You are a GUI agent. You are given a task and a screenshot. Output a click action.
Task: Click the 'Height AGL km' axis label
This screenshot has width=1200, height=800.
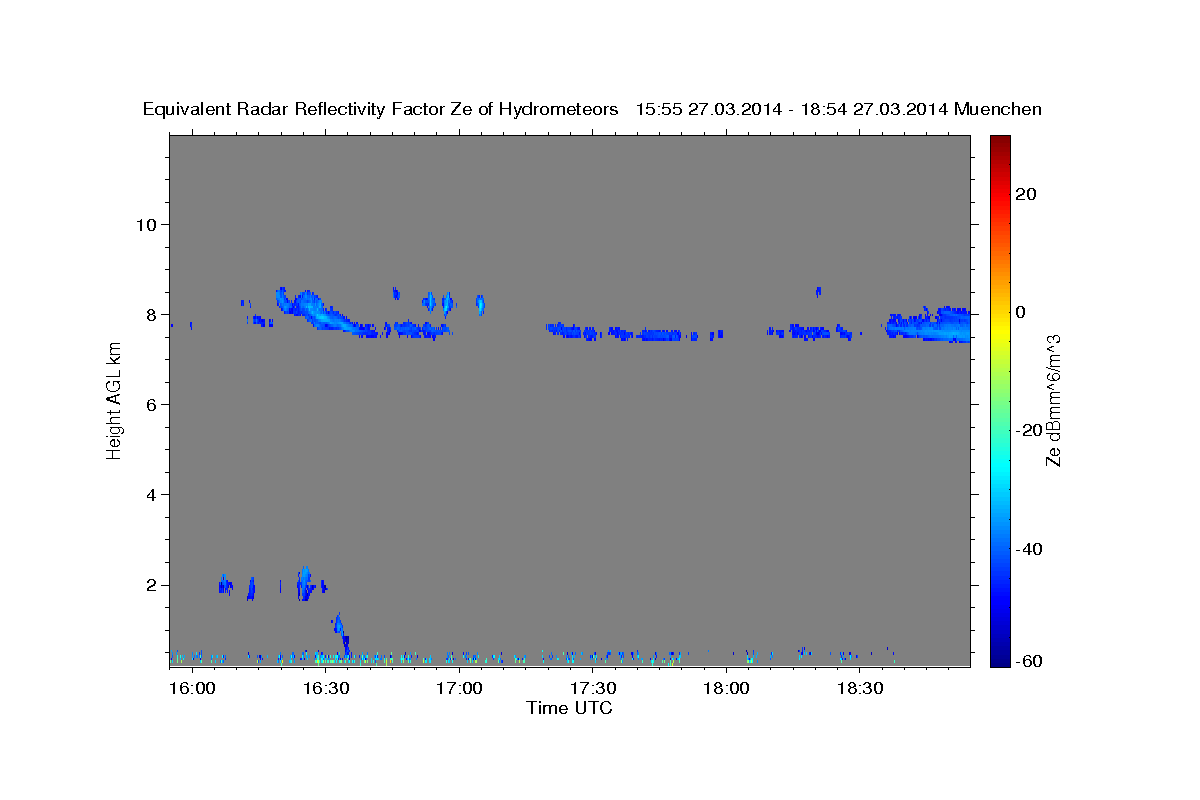pyautogui.click(x=114, y=399)
